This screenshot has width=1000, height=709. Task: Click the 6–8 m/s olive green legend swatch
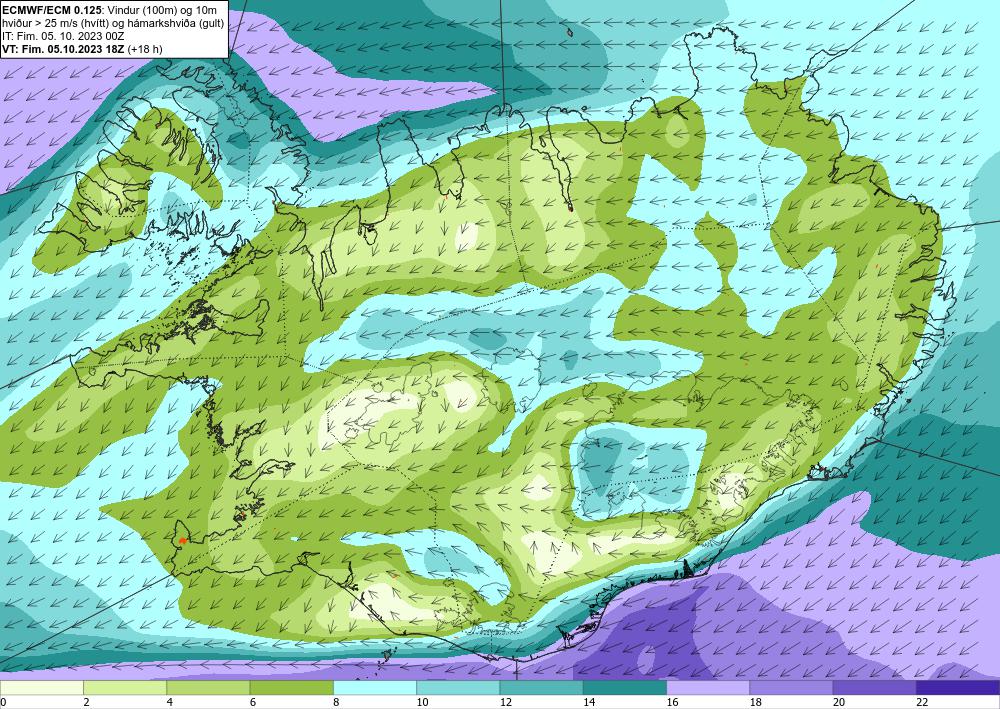(291, 688)
